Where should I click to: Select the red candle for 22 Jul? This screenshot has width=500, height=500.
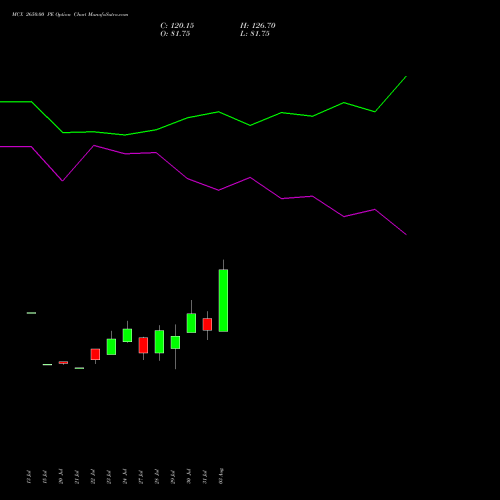pyautogui.click(x=95, y=354)
